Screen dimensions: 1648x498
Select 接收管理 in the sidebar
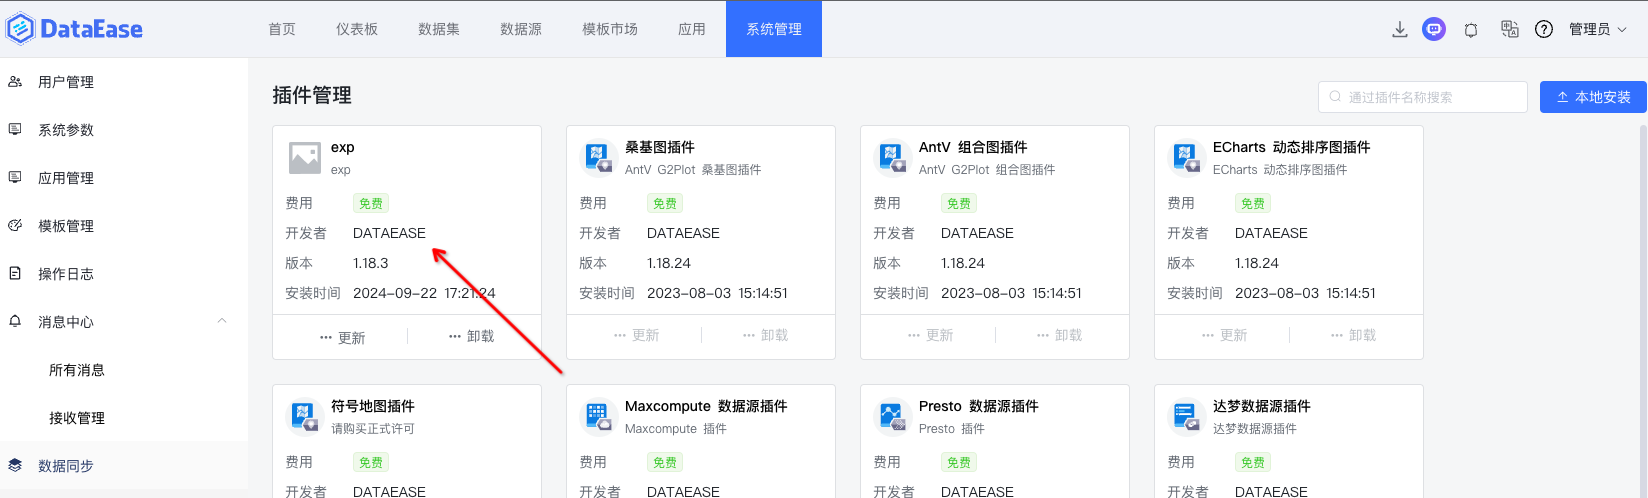77,418
